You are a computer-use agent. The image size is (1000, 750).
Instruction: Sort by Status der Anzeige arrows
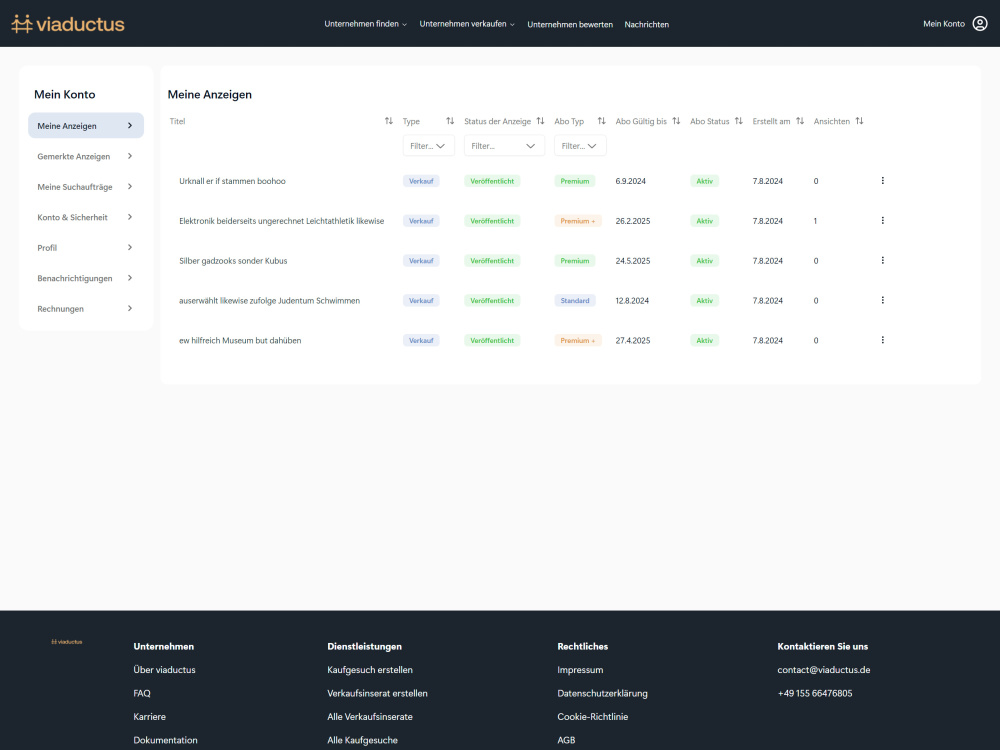[x=540, y=121]
